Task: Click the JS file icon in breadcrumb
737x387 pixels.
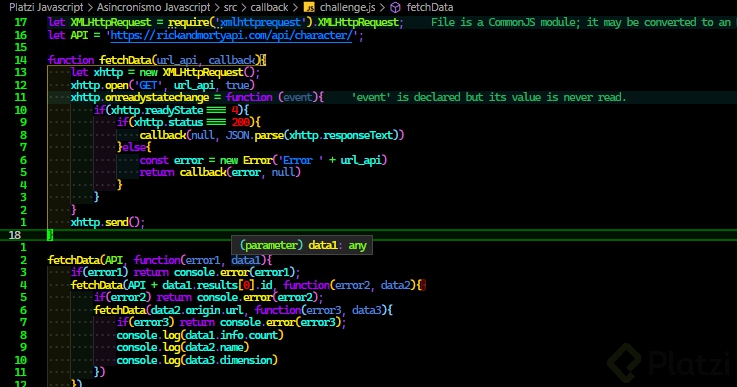Action: (x=309, y=7)
